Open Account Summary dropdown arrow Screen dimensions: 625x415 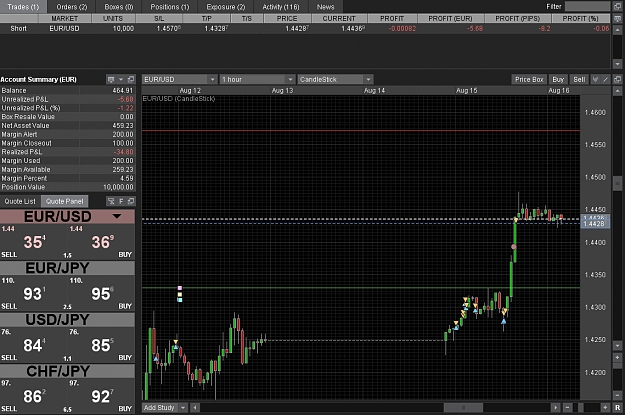tap(121, 79)
